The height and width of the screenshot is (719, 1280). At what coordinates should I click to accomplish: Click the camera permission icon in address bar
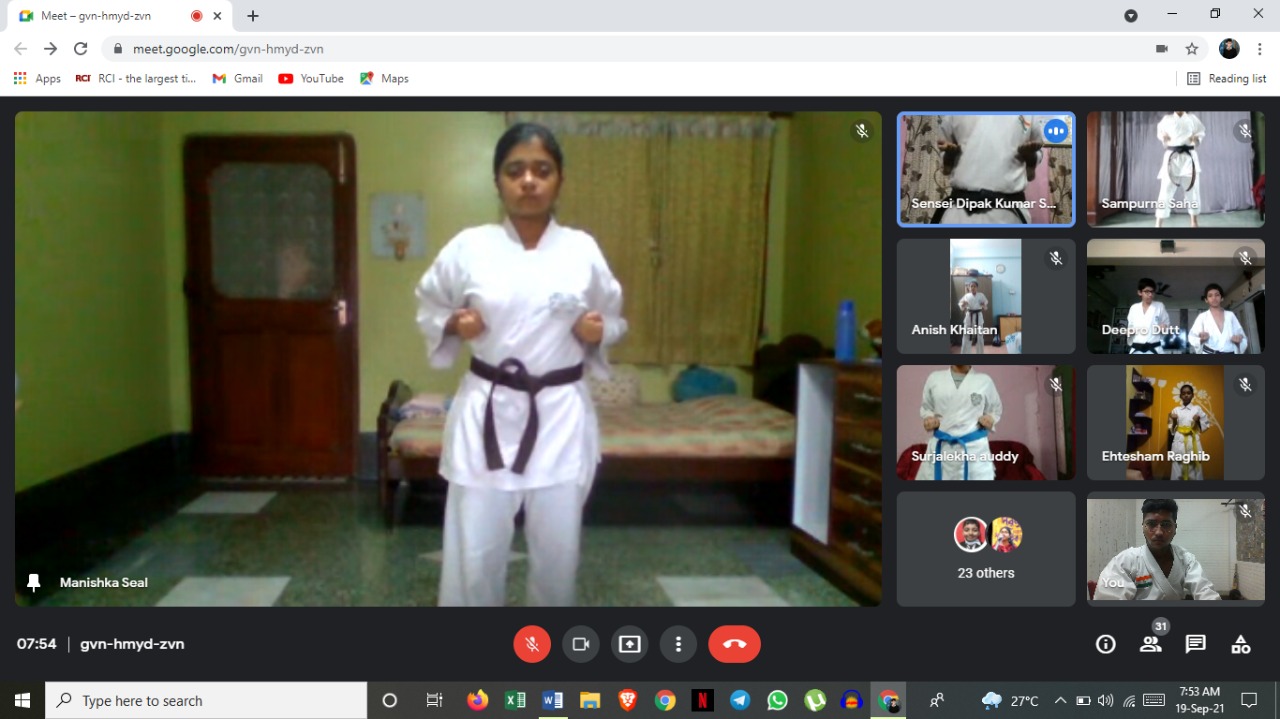[1162, 48]
